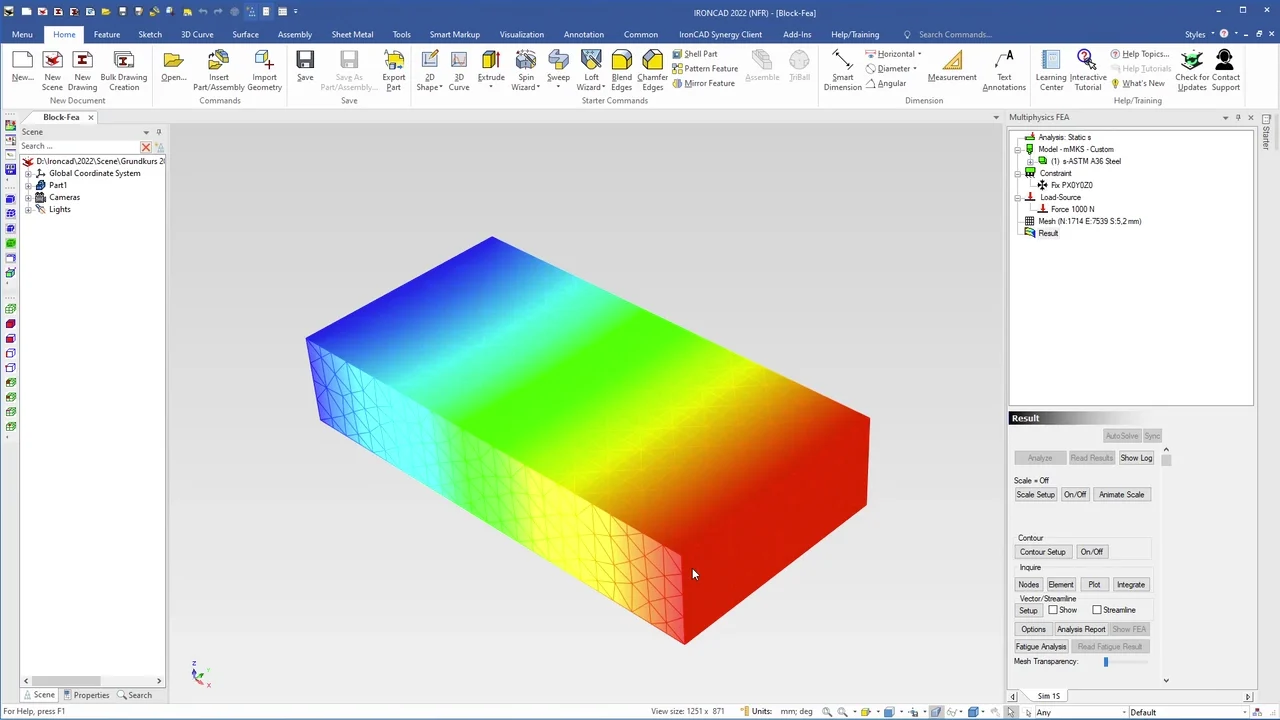Click the New Scene icon

(x=52, y=61)
